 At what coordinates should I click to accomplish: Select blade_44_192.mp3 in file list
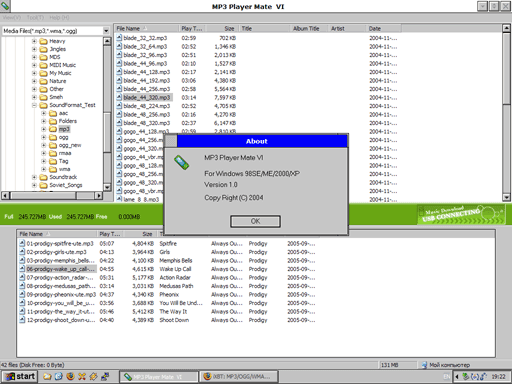click(x=147, y=80)
